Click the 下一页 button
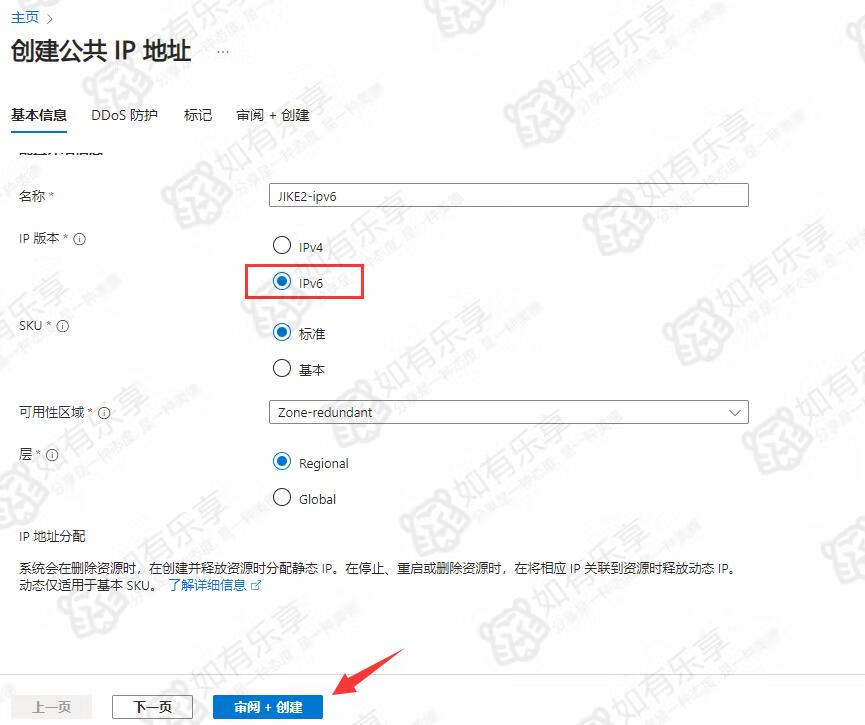The image size is (865, 725). [x=152, y=707]
